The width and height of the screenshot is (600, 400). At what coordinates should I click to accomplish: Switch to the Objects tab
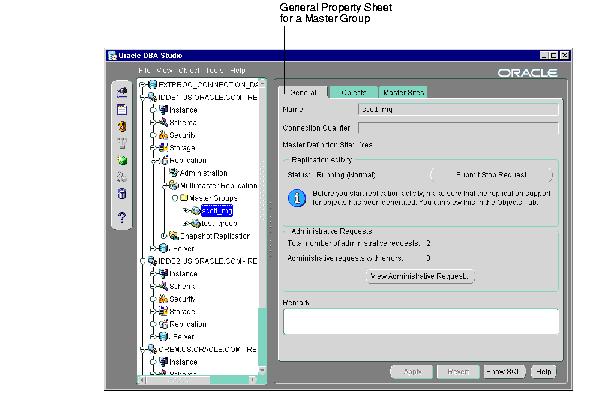click(x=352, y=92)
